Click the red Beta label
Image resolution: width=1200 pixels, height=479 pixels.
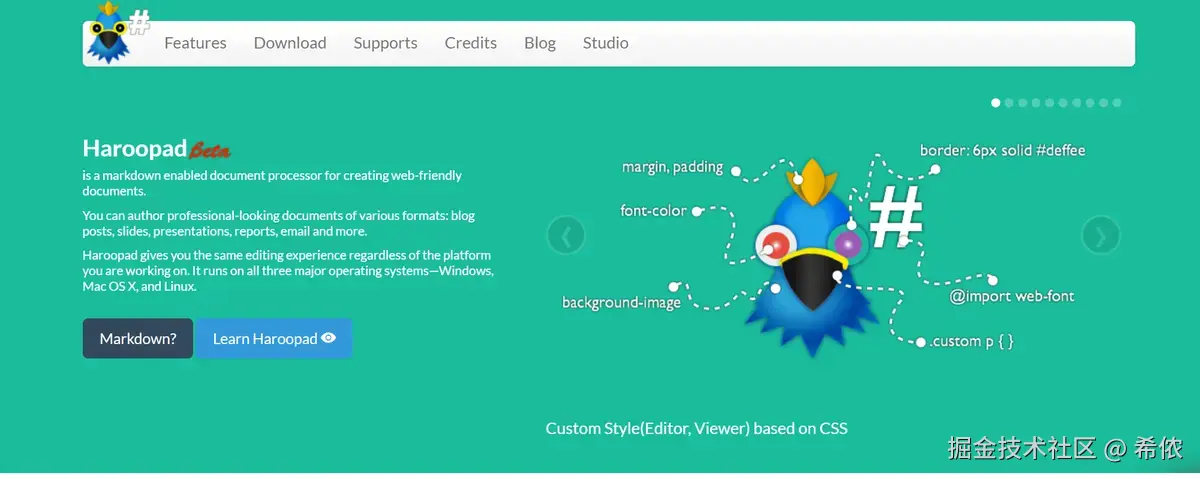point(210,151)
